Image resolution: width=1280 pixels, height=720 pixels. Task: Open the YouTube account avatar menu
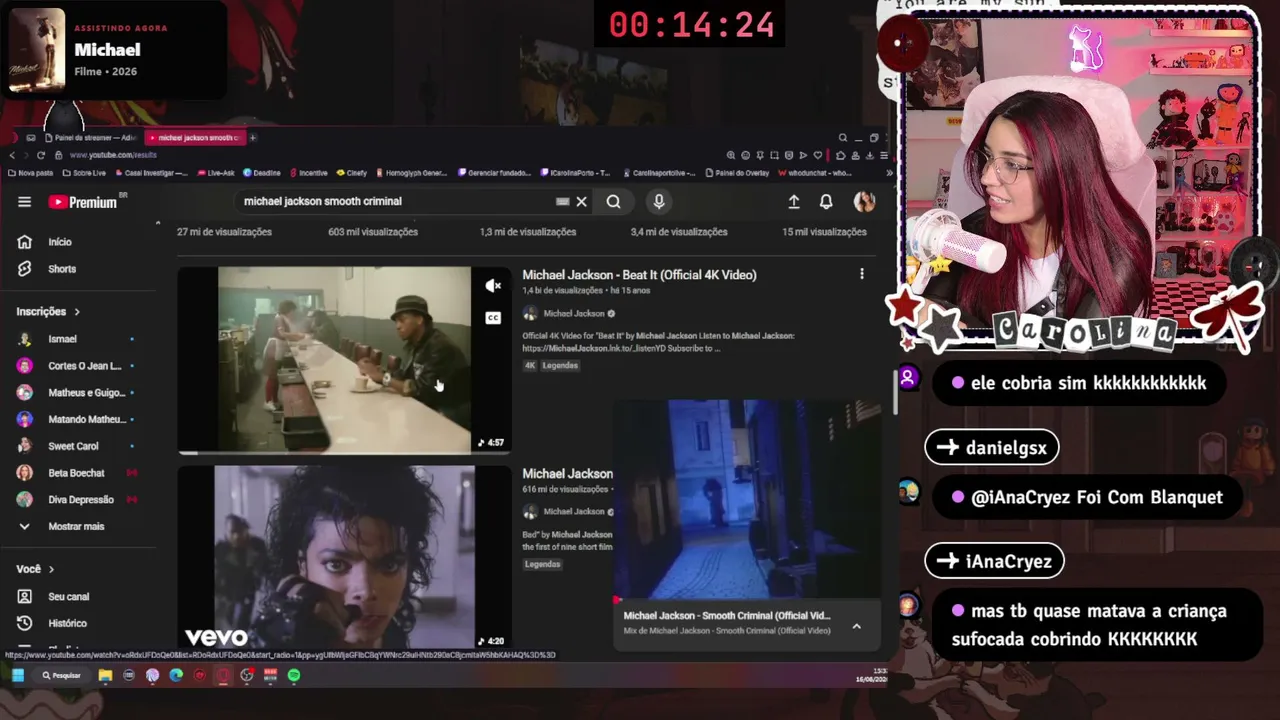864,202
